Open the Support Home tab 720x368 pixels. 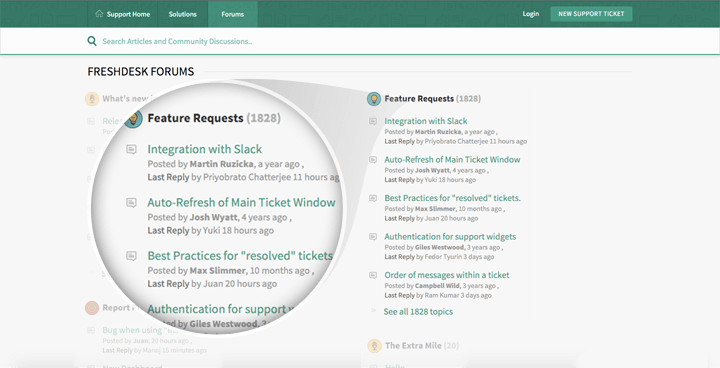coord(123,14)
